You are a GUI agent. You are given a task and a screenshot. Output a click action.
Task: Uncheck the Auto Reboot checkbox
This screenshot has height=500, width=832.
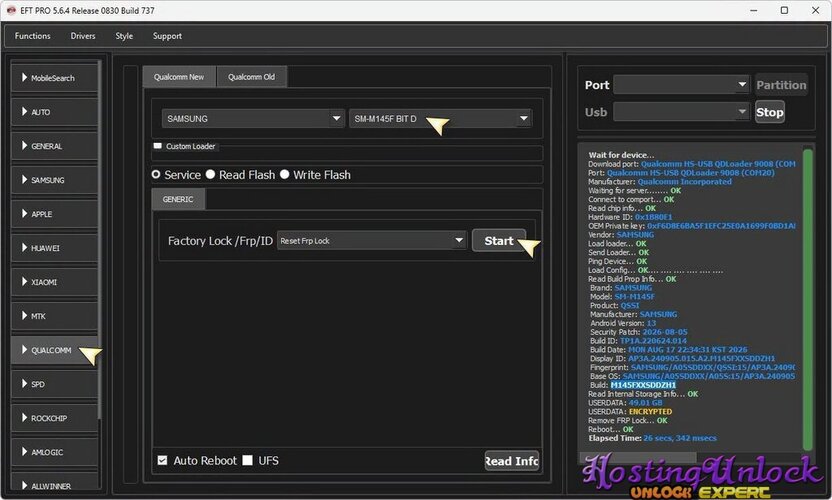tap(162, 460)
